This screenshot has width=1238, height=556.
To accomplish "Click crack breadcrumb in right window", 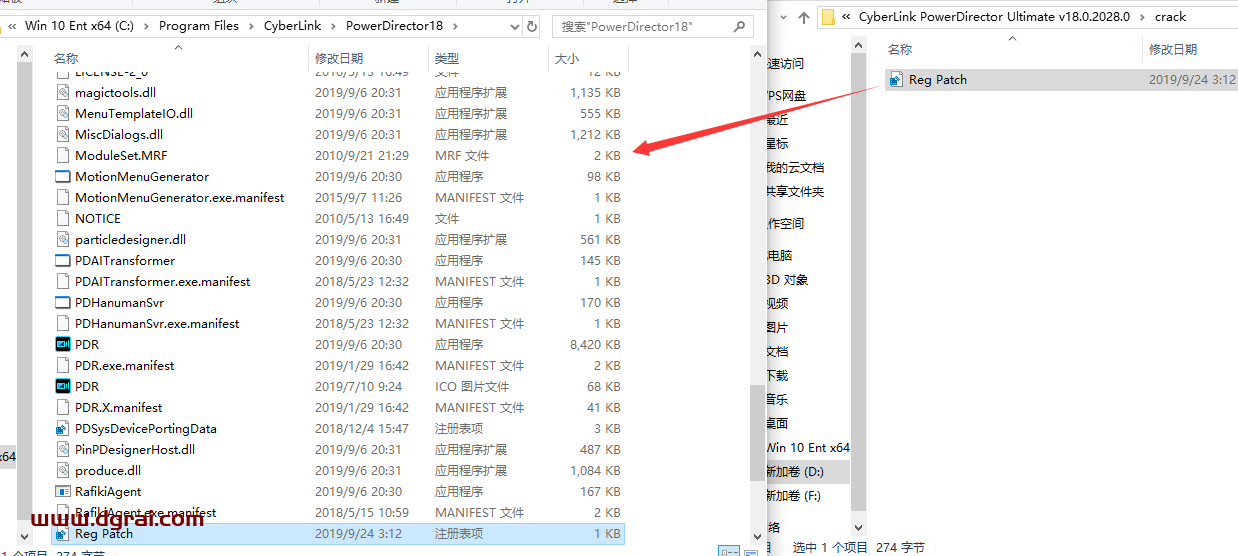I will pos(1170,16).
